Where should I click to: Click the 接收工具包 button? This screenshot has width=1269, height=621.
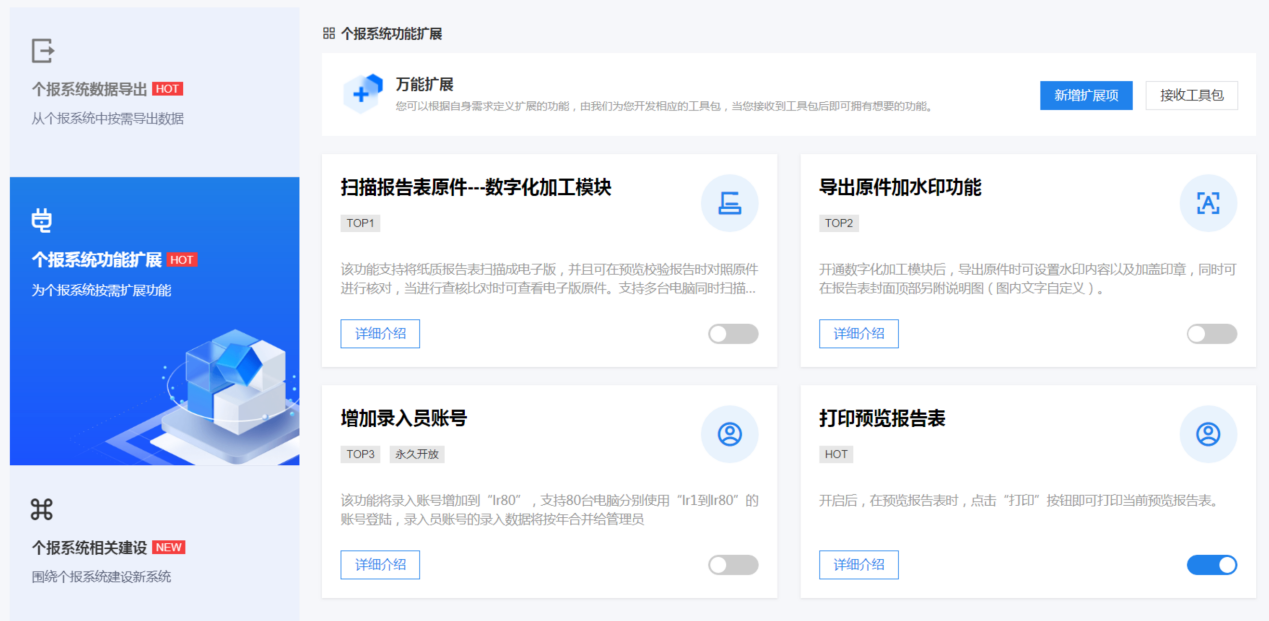point(1191,95)
